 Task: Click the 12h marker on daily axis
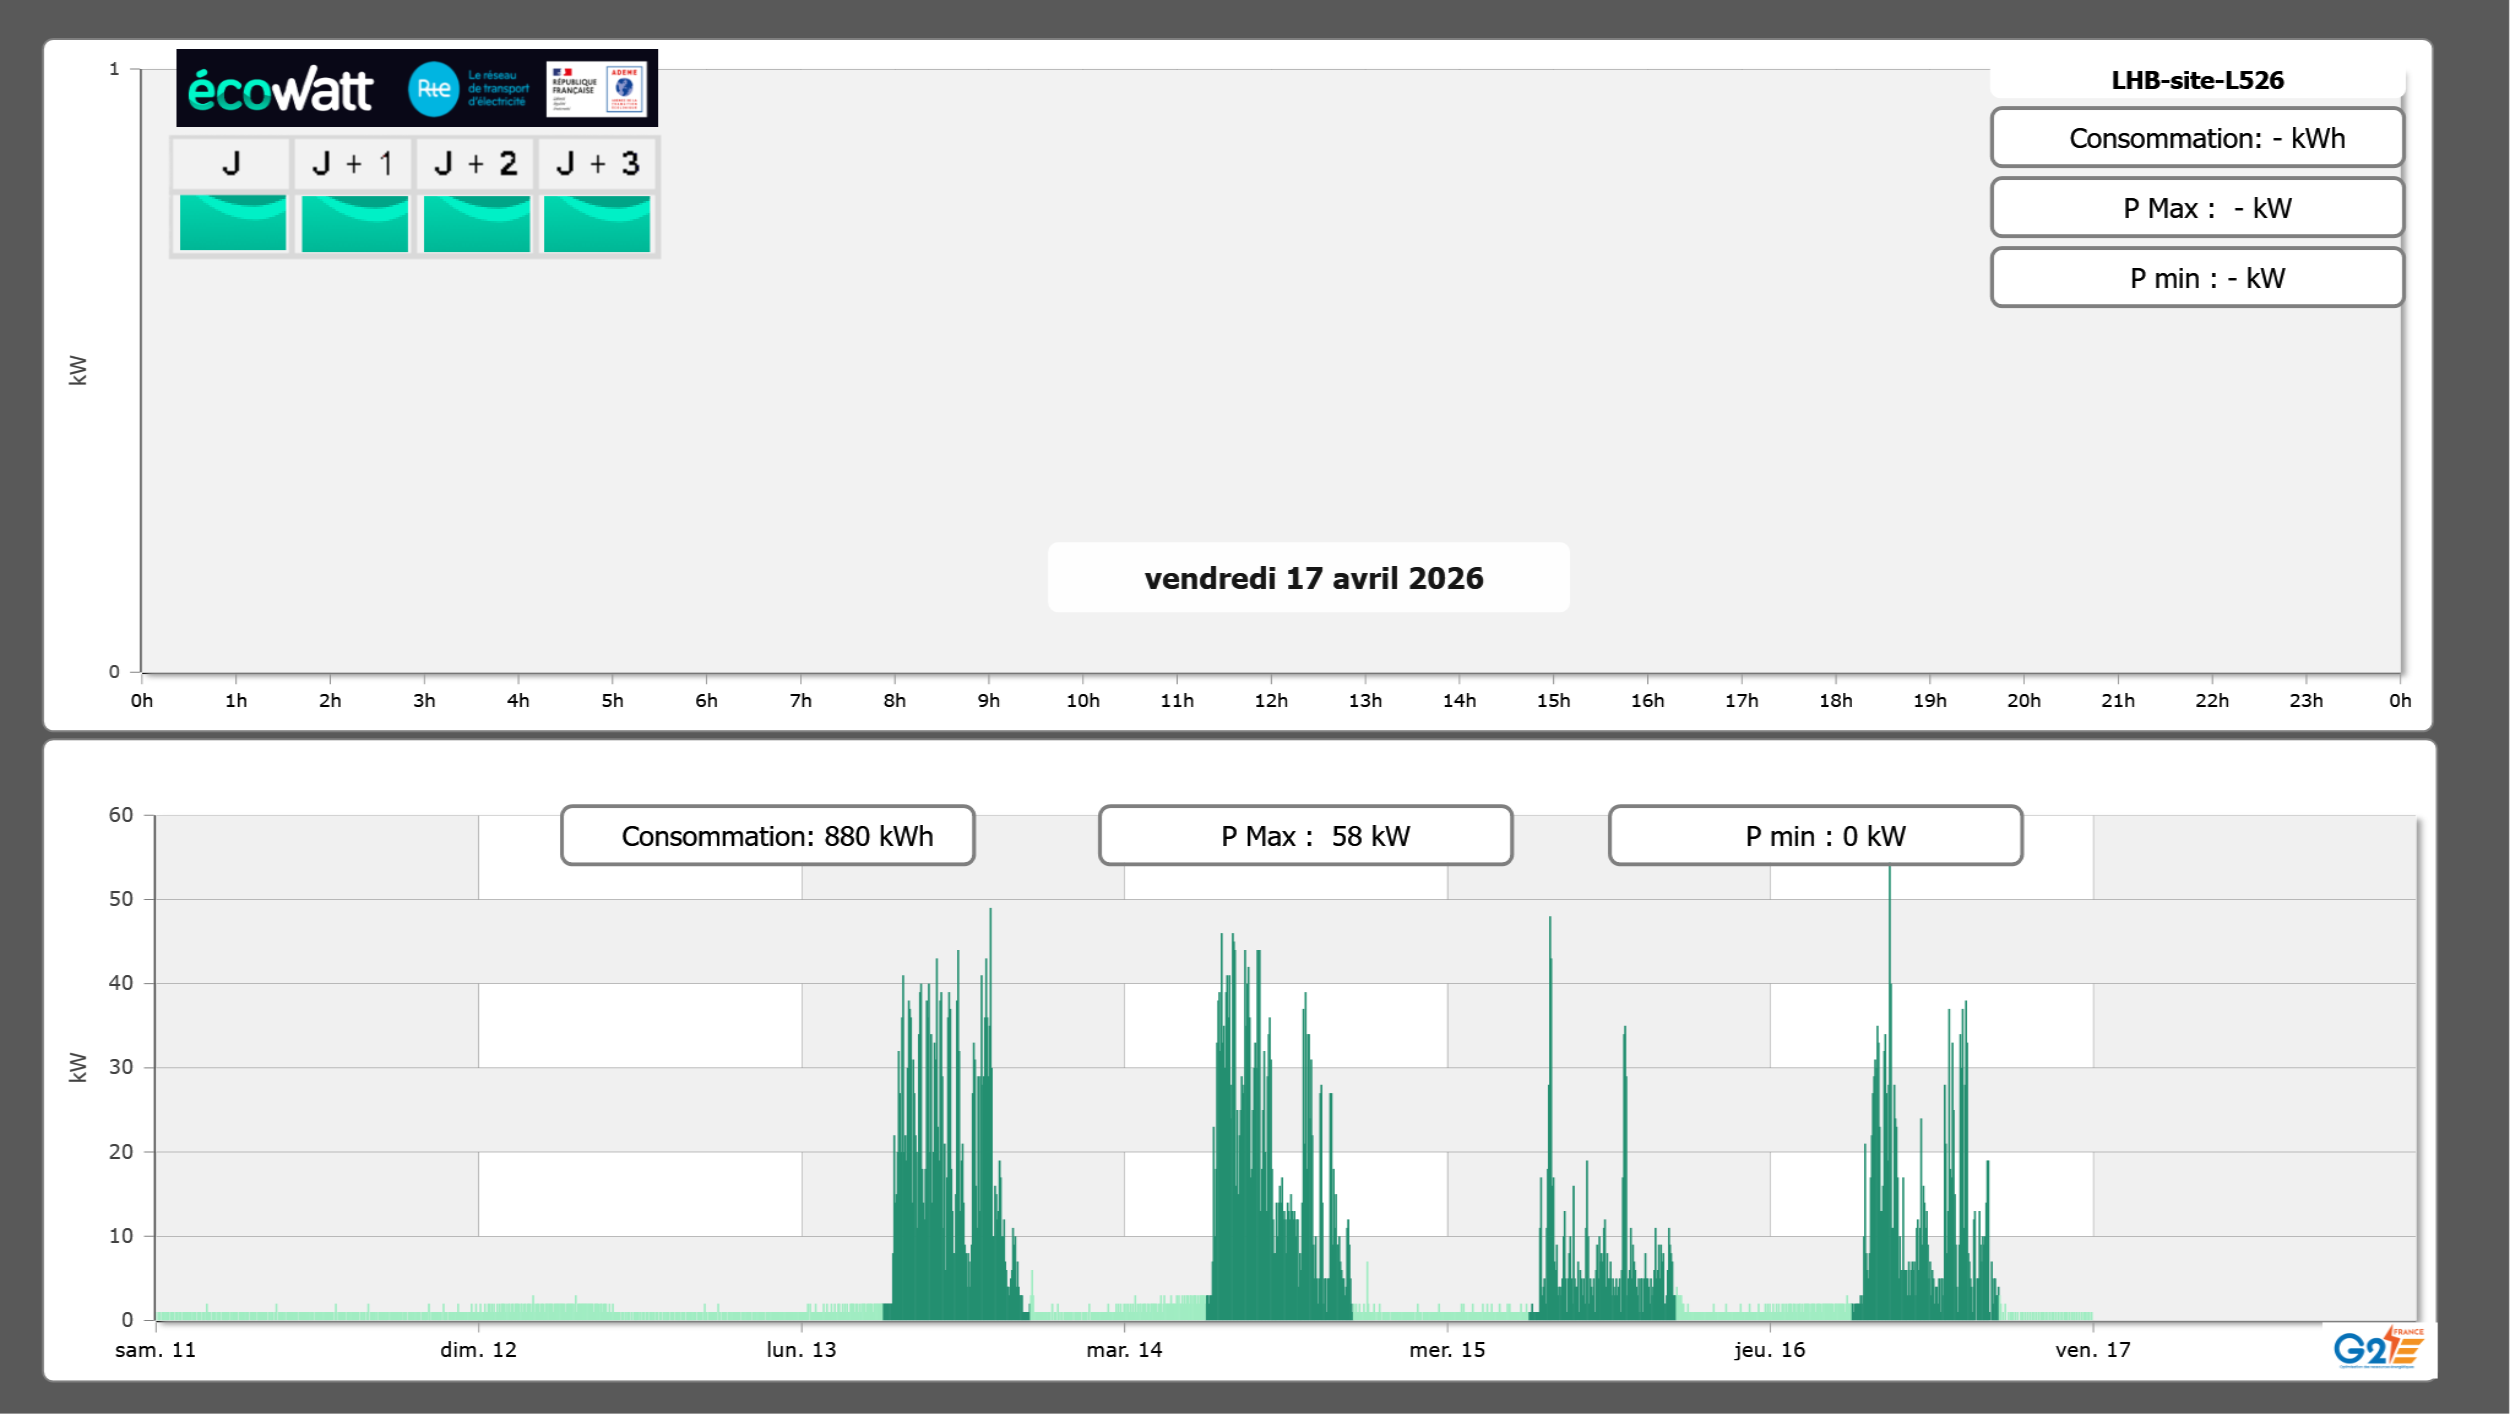pyautogui.click(x=1270, y=700)
